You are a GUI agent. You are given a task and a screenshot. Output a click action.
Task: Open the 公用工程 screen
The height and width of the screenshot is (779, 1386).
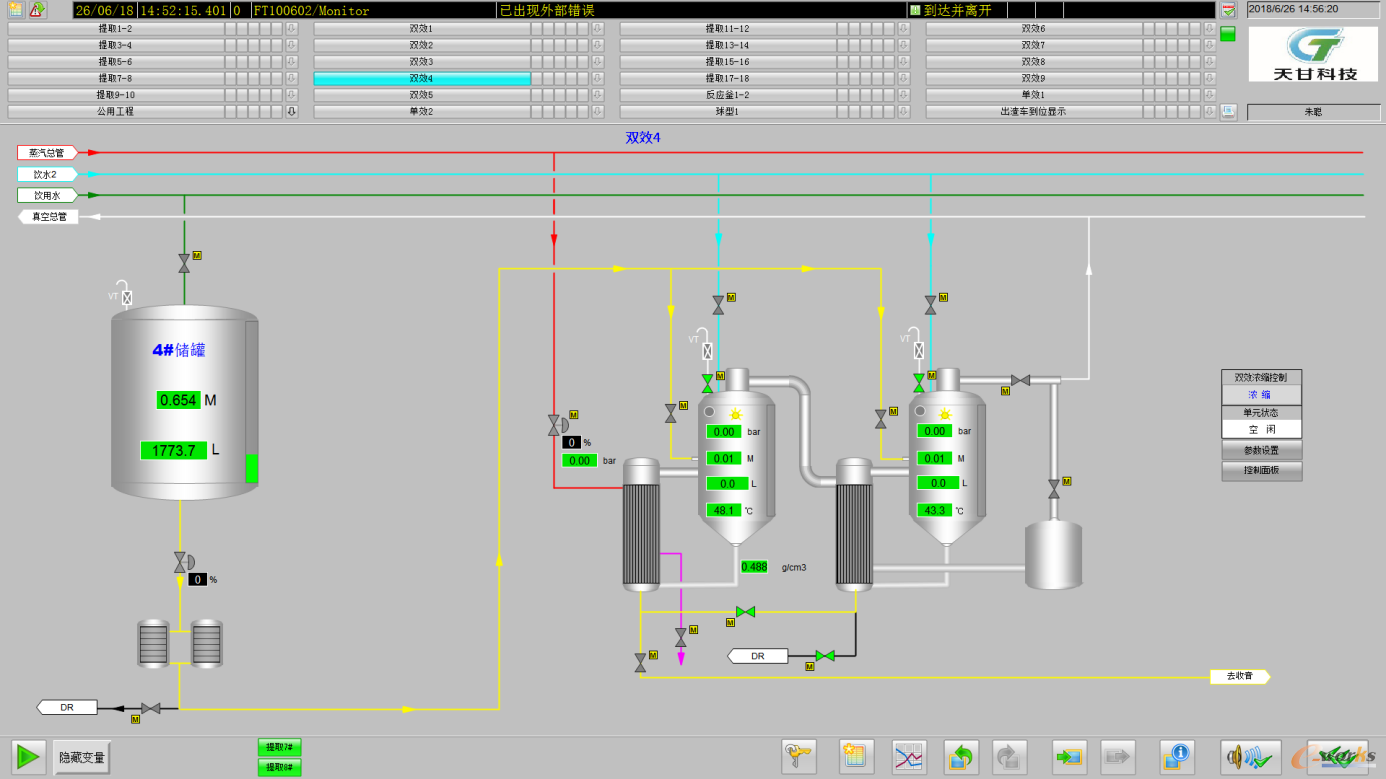point(115,111)
